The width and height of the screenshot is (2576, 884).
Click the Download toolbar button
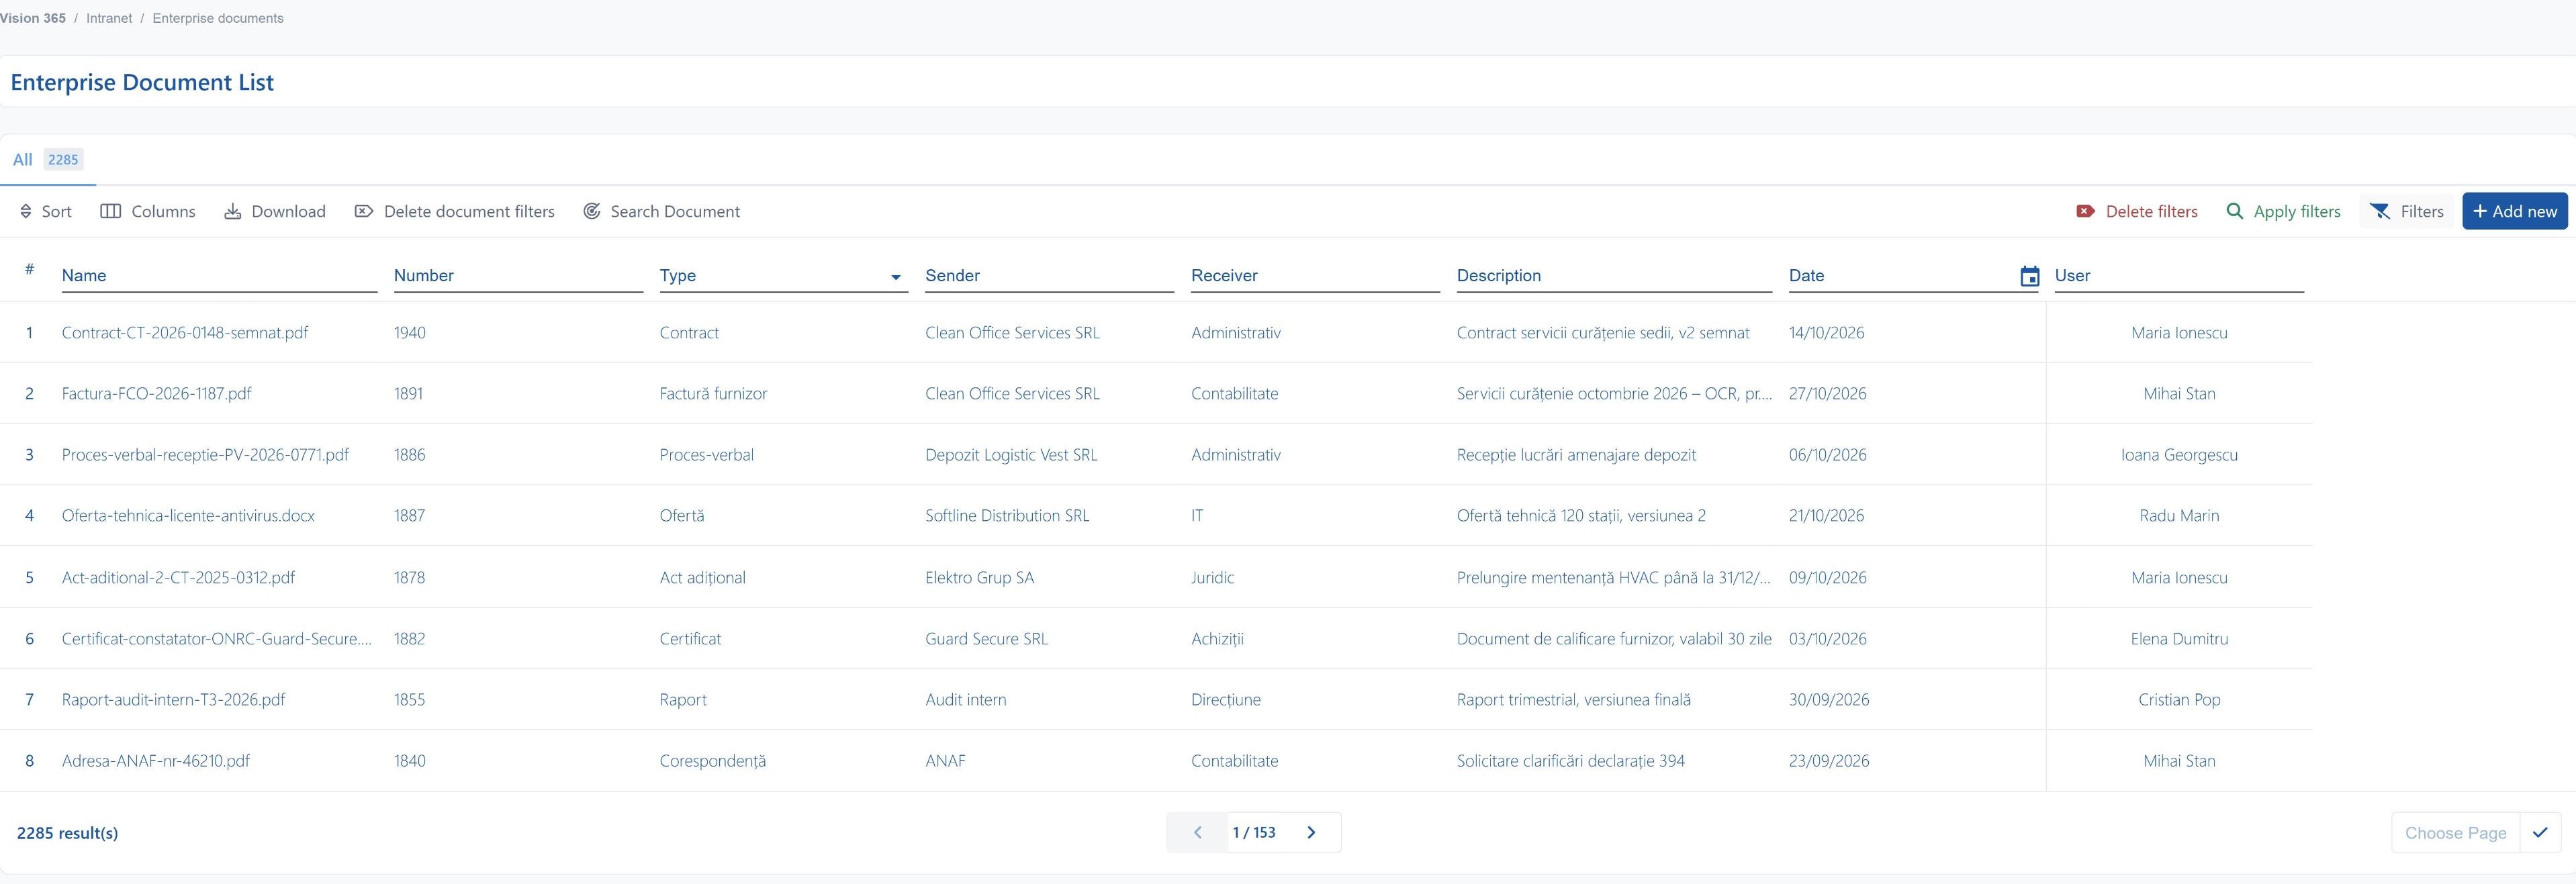point(275,211)
